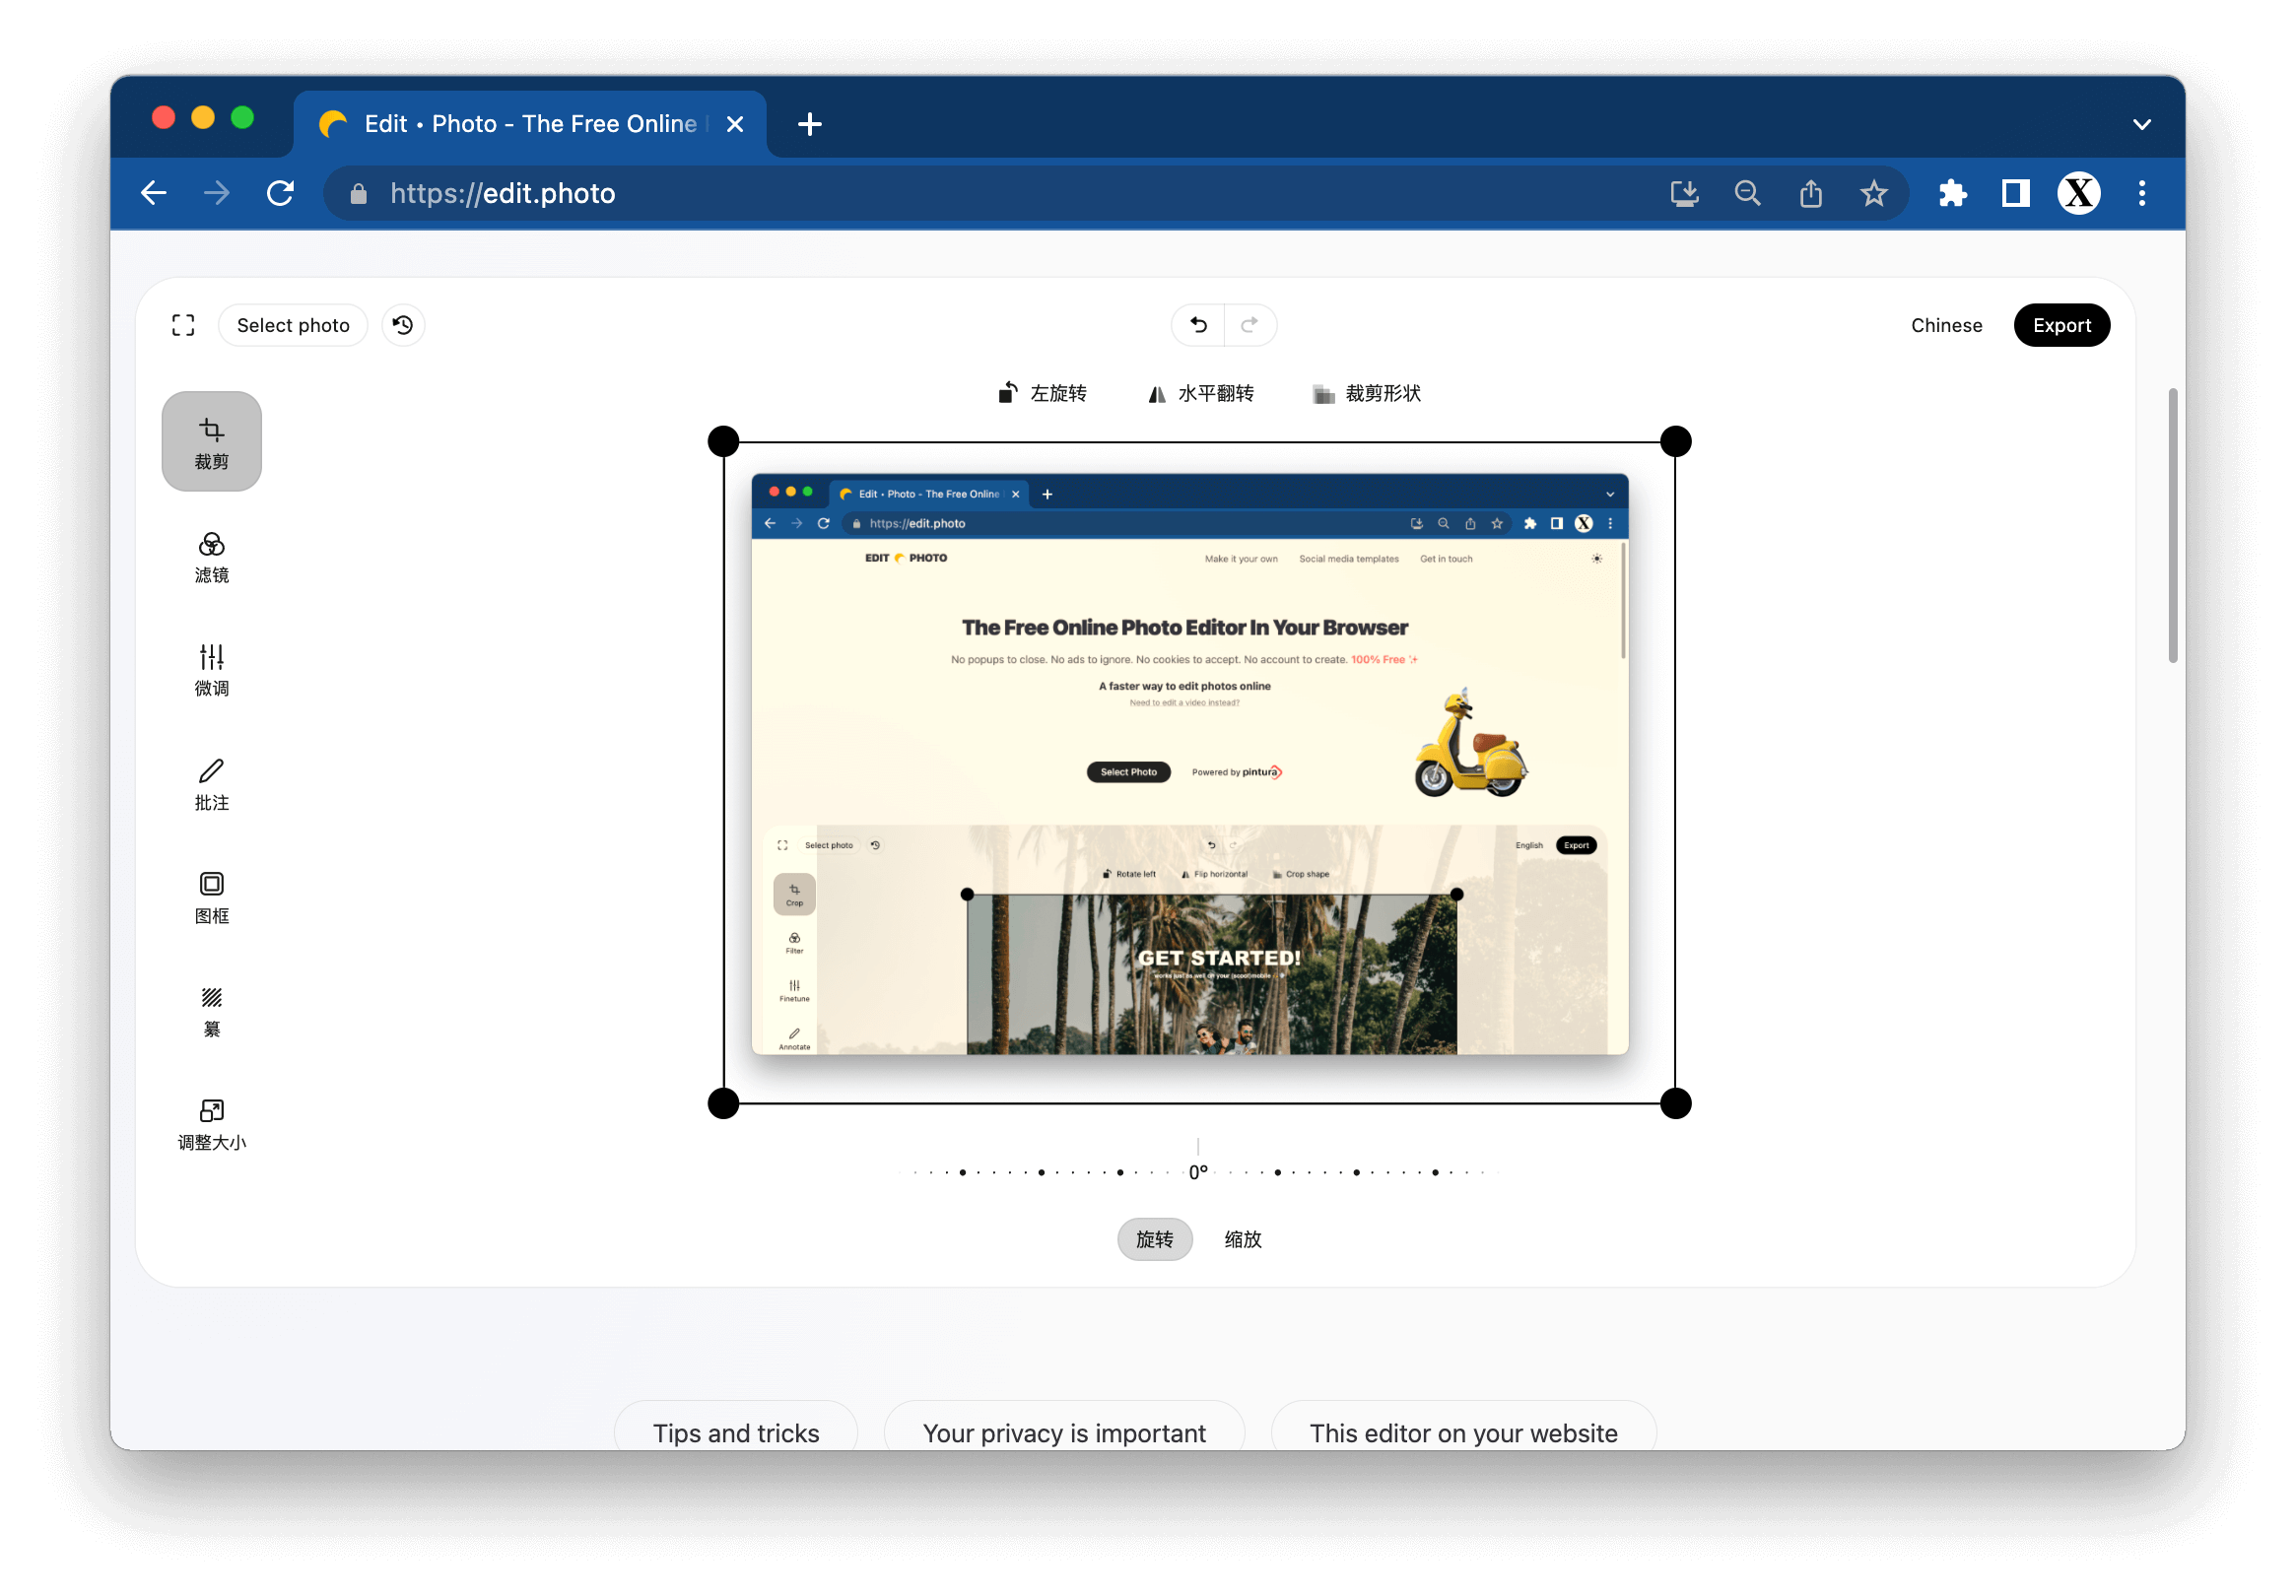Open the Redact striped-pattern tool
2296x1596 pixels.
[211, 1011]
